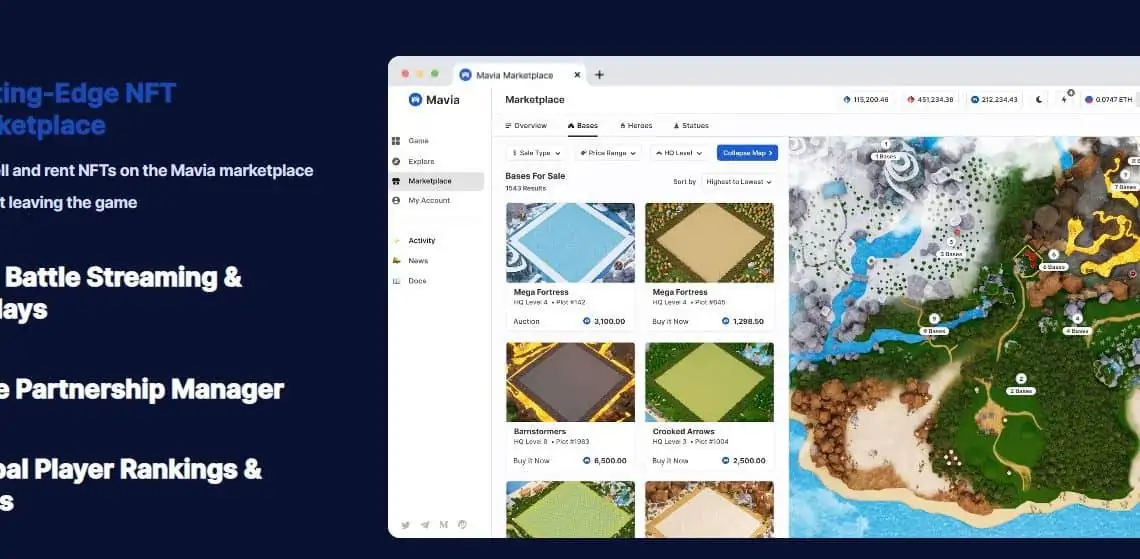The image size is (1140, 559).
Task: Expand the HQ Level filter
Action: [679, 153]
